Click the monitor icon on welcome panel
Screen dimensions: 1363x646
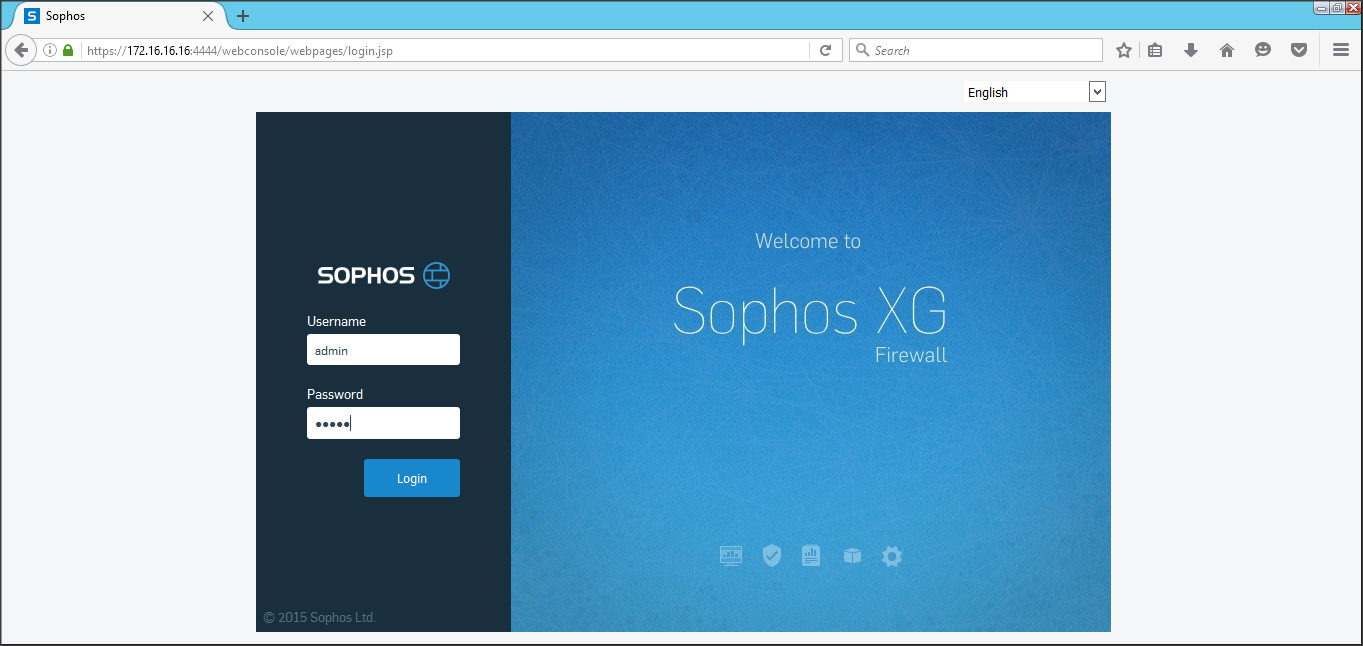pos(731,556)
